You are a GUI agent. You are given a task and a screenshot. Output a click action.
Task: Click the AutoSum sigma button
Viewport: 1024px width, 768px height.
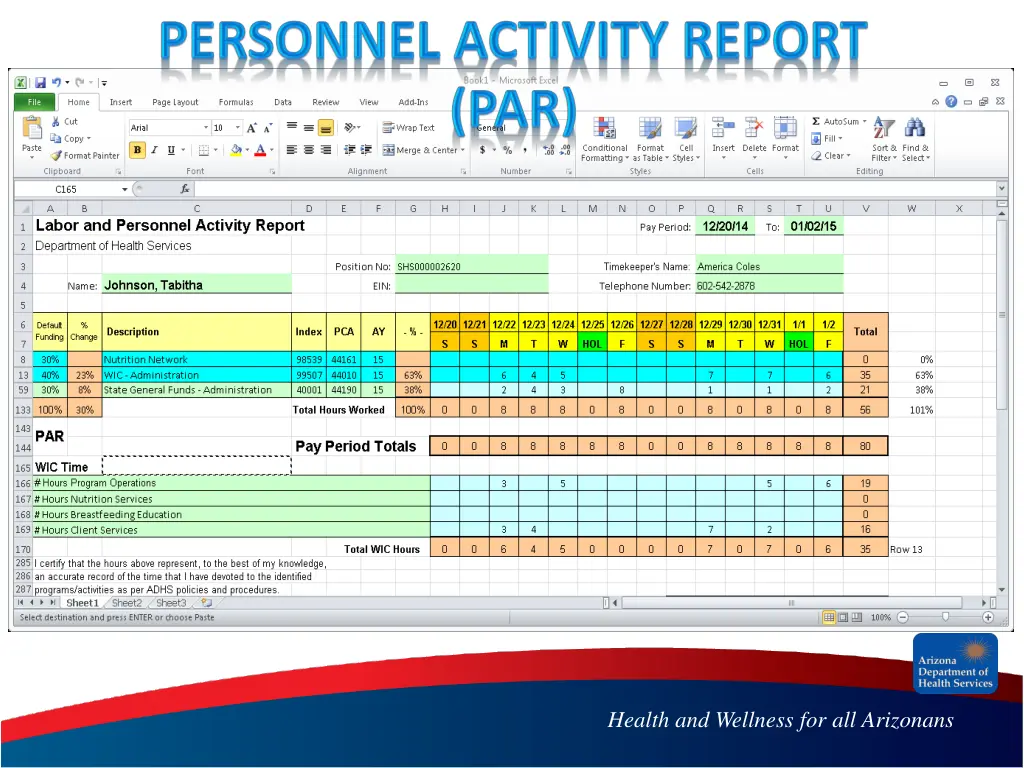(839, 121)
